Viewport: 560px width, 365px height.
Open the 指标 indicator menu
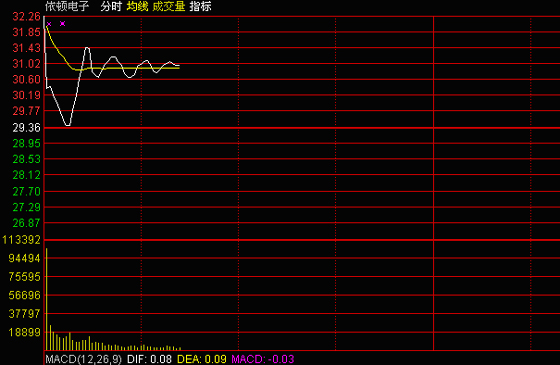click(200, 6)
